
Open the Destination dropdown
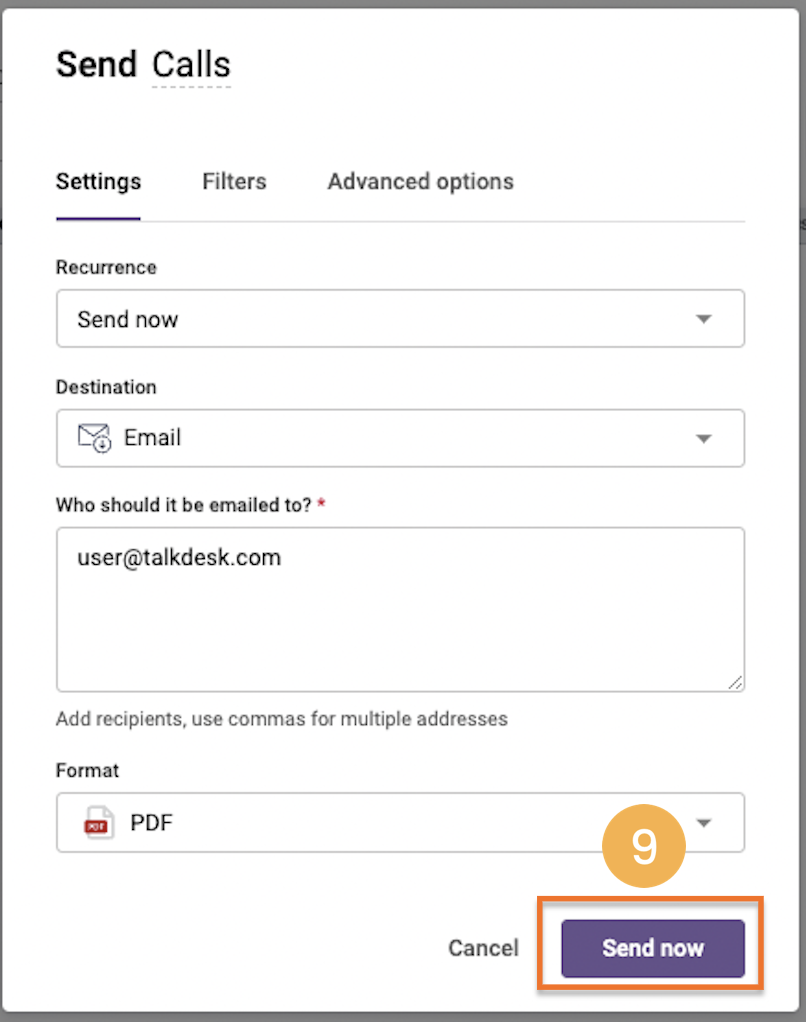coord(400,438)
